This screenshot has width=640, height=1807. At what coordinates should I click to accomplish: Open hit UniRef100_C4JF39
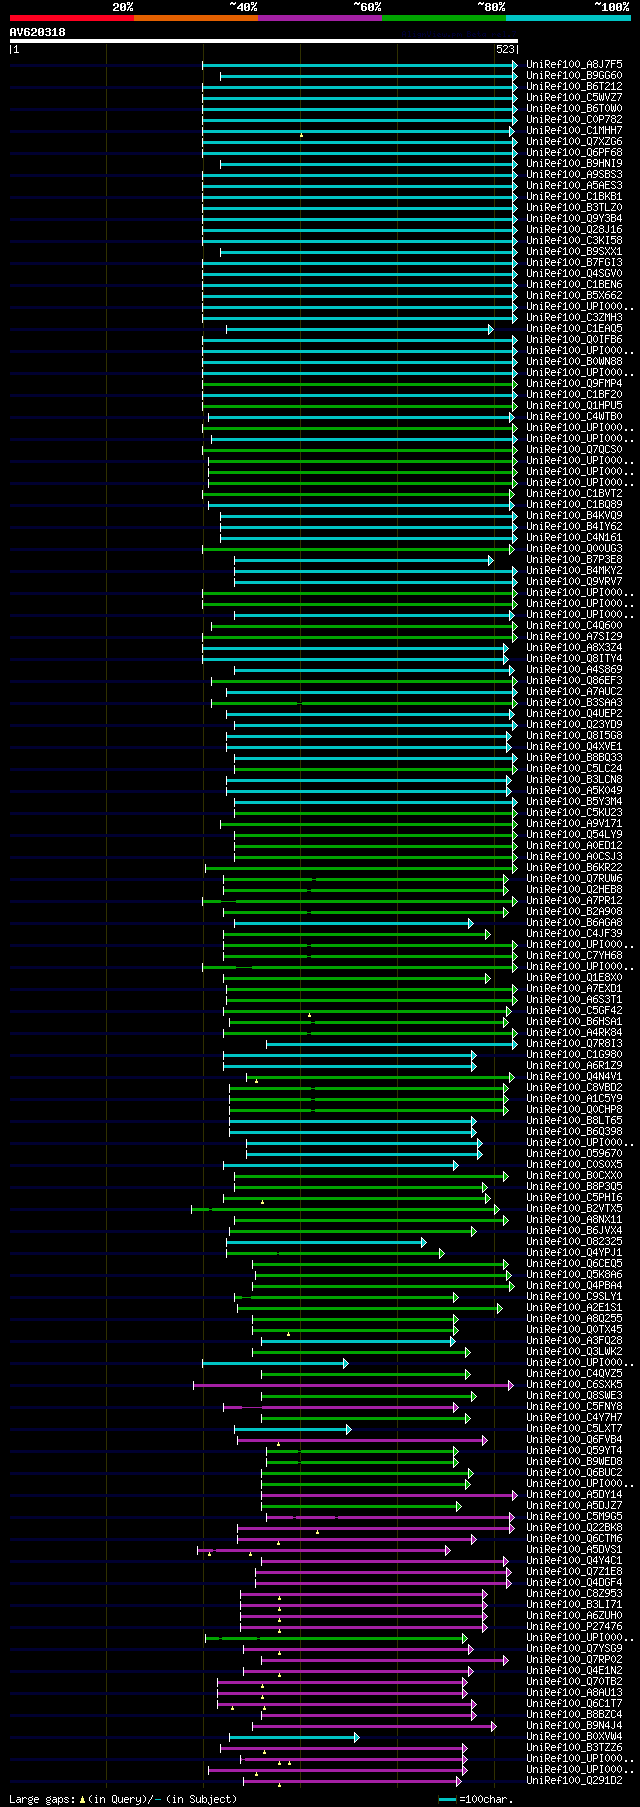pos(574,933)
